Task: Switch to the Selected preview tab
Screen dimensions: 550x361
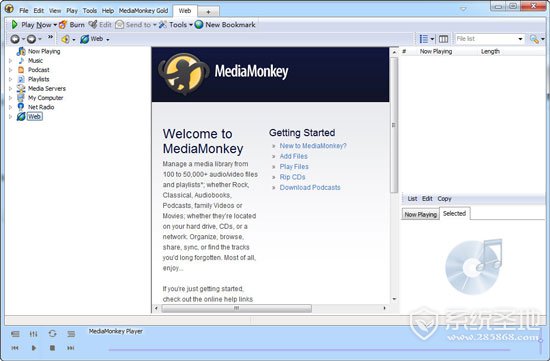Action: [455, 214]
